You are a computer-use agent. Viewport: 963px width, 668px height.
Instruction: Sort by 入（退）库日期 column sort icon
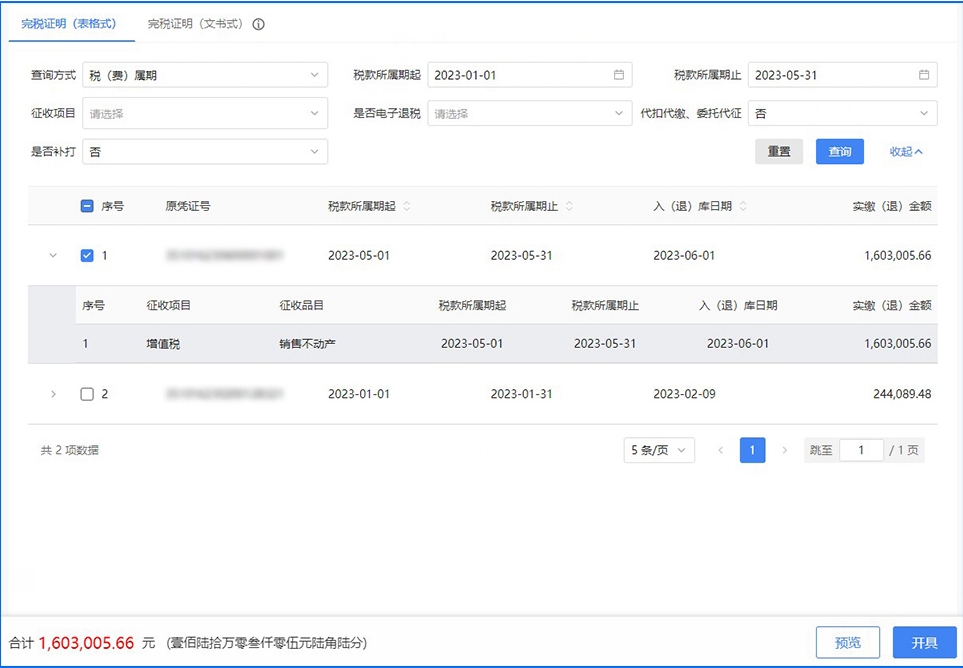(743, 207)
